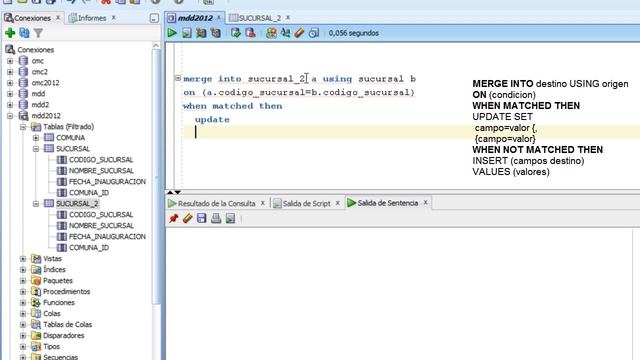Refresh the connections list
Viewport: 640px width, 360px height.
24,33
